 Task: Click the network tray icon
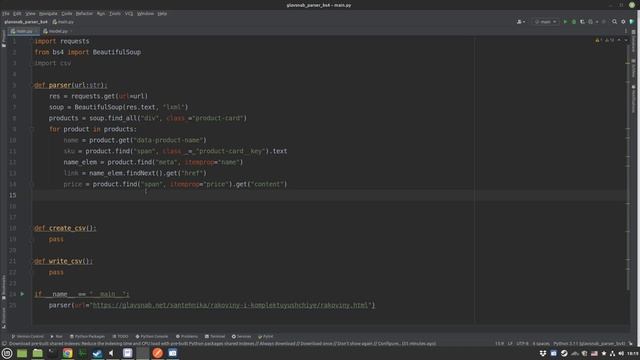point(612,353)
